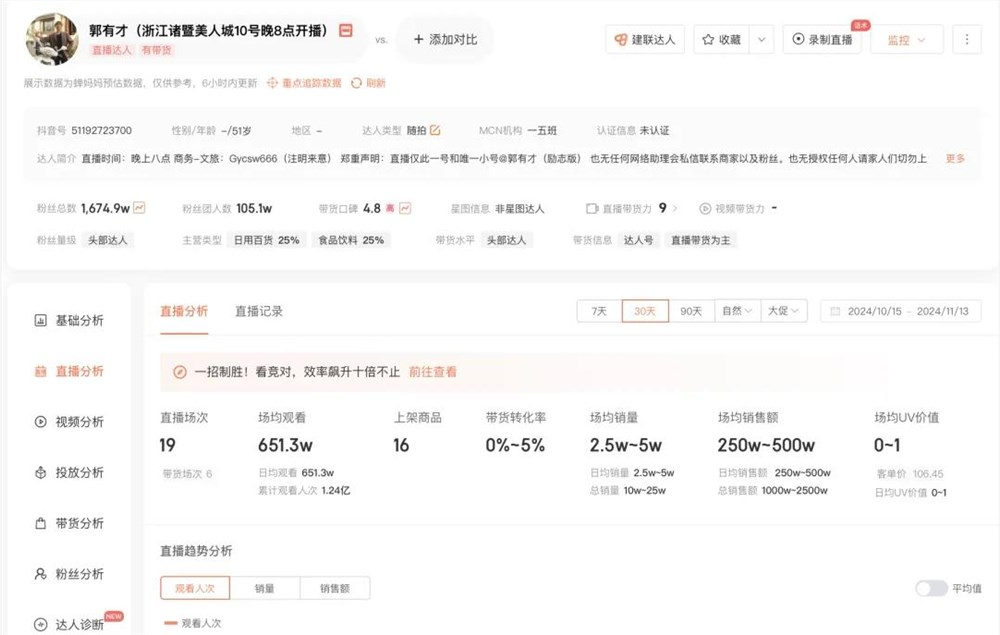Toggle the 平均值 switch
The image size is (1000, 635).
tap(929, 590)
